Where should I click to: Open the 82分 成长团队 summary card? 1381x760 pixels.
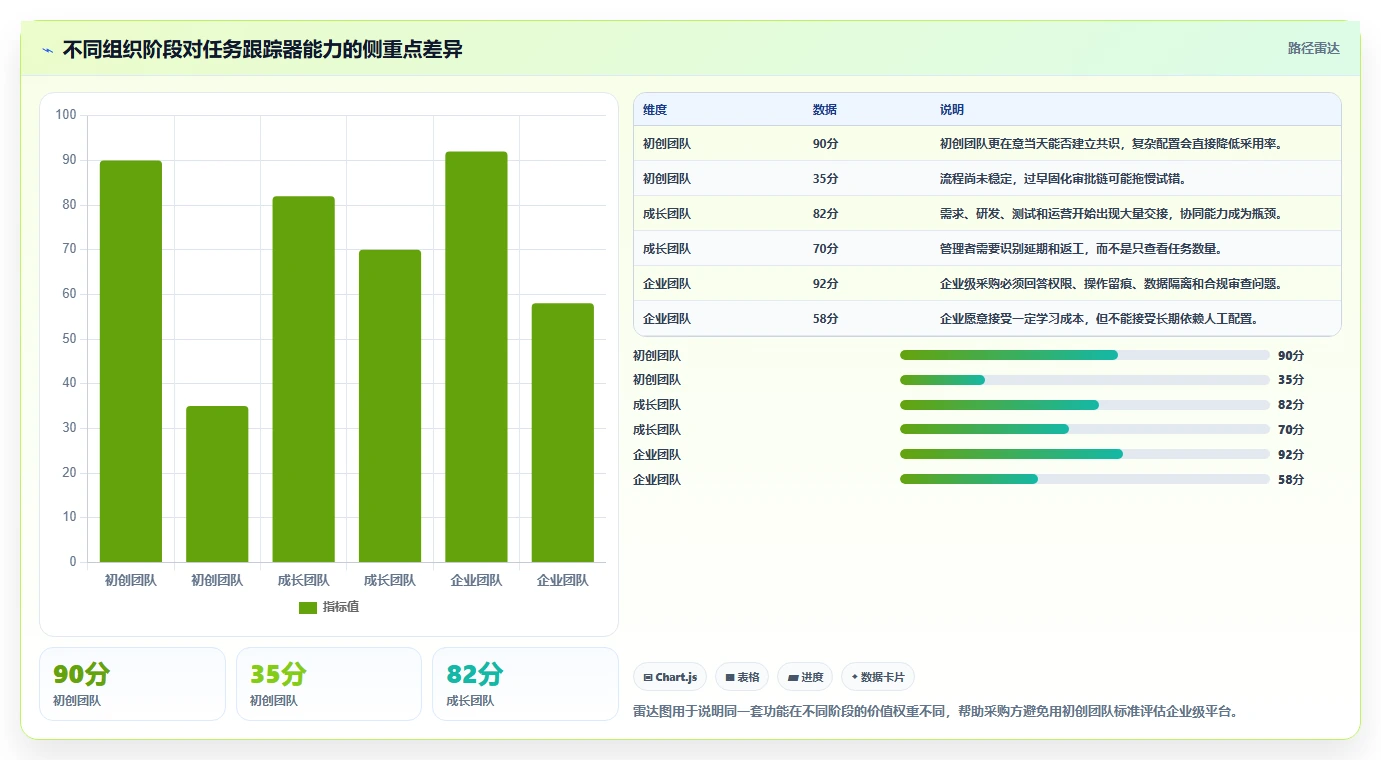coord(525,684)
